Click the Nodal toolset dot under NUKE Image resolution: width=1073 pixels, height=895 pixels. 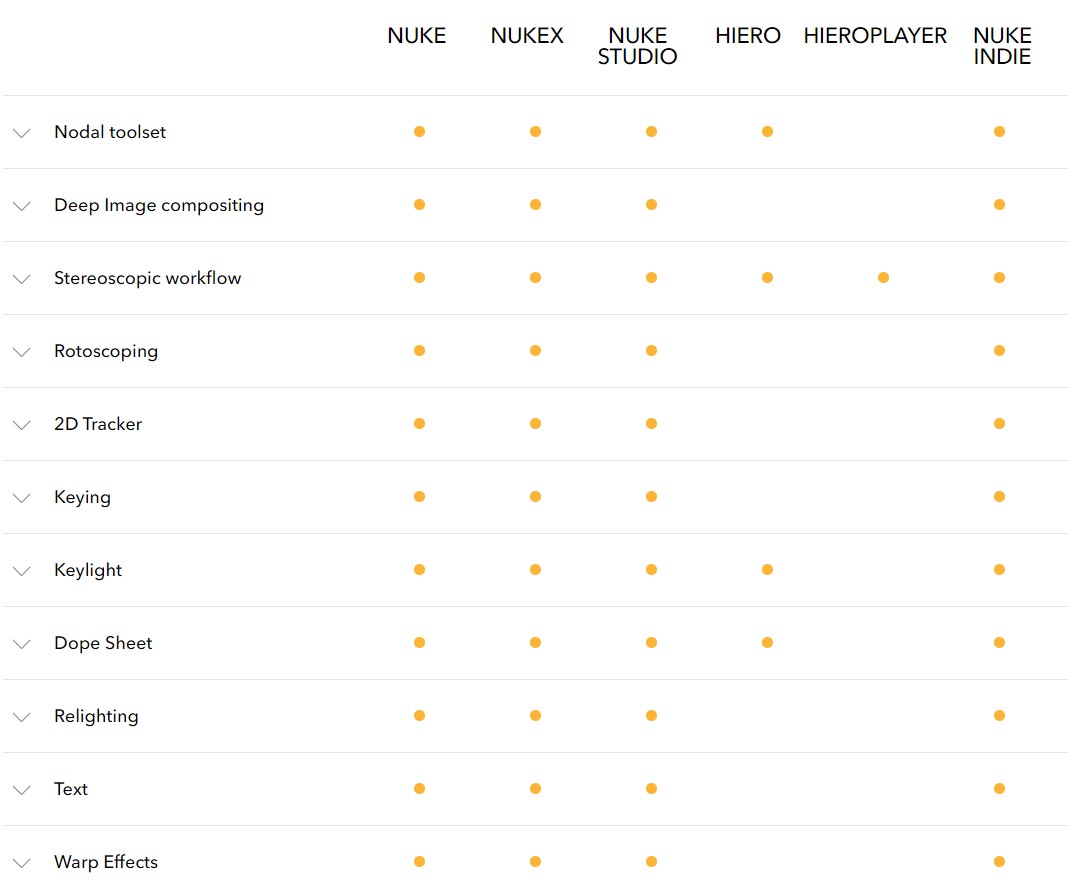point(419,131)
